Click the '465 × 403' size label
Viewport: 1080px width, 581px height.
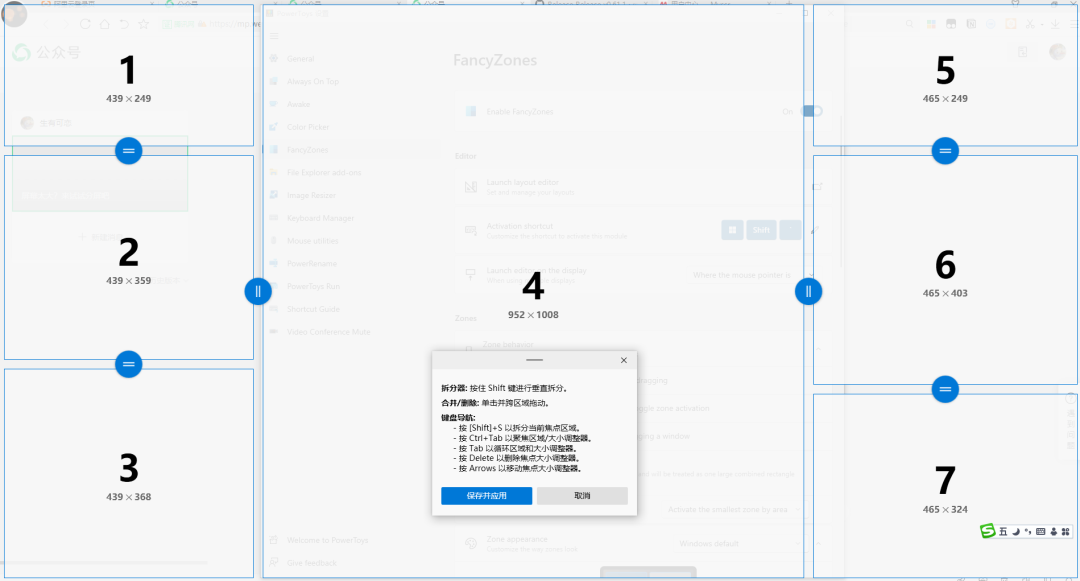[945, 293]
